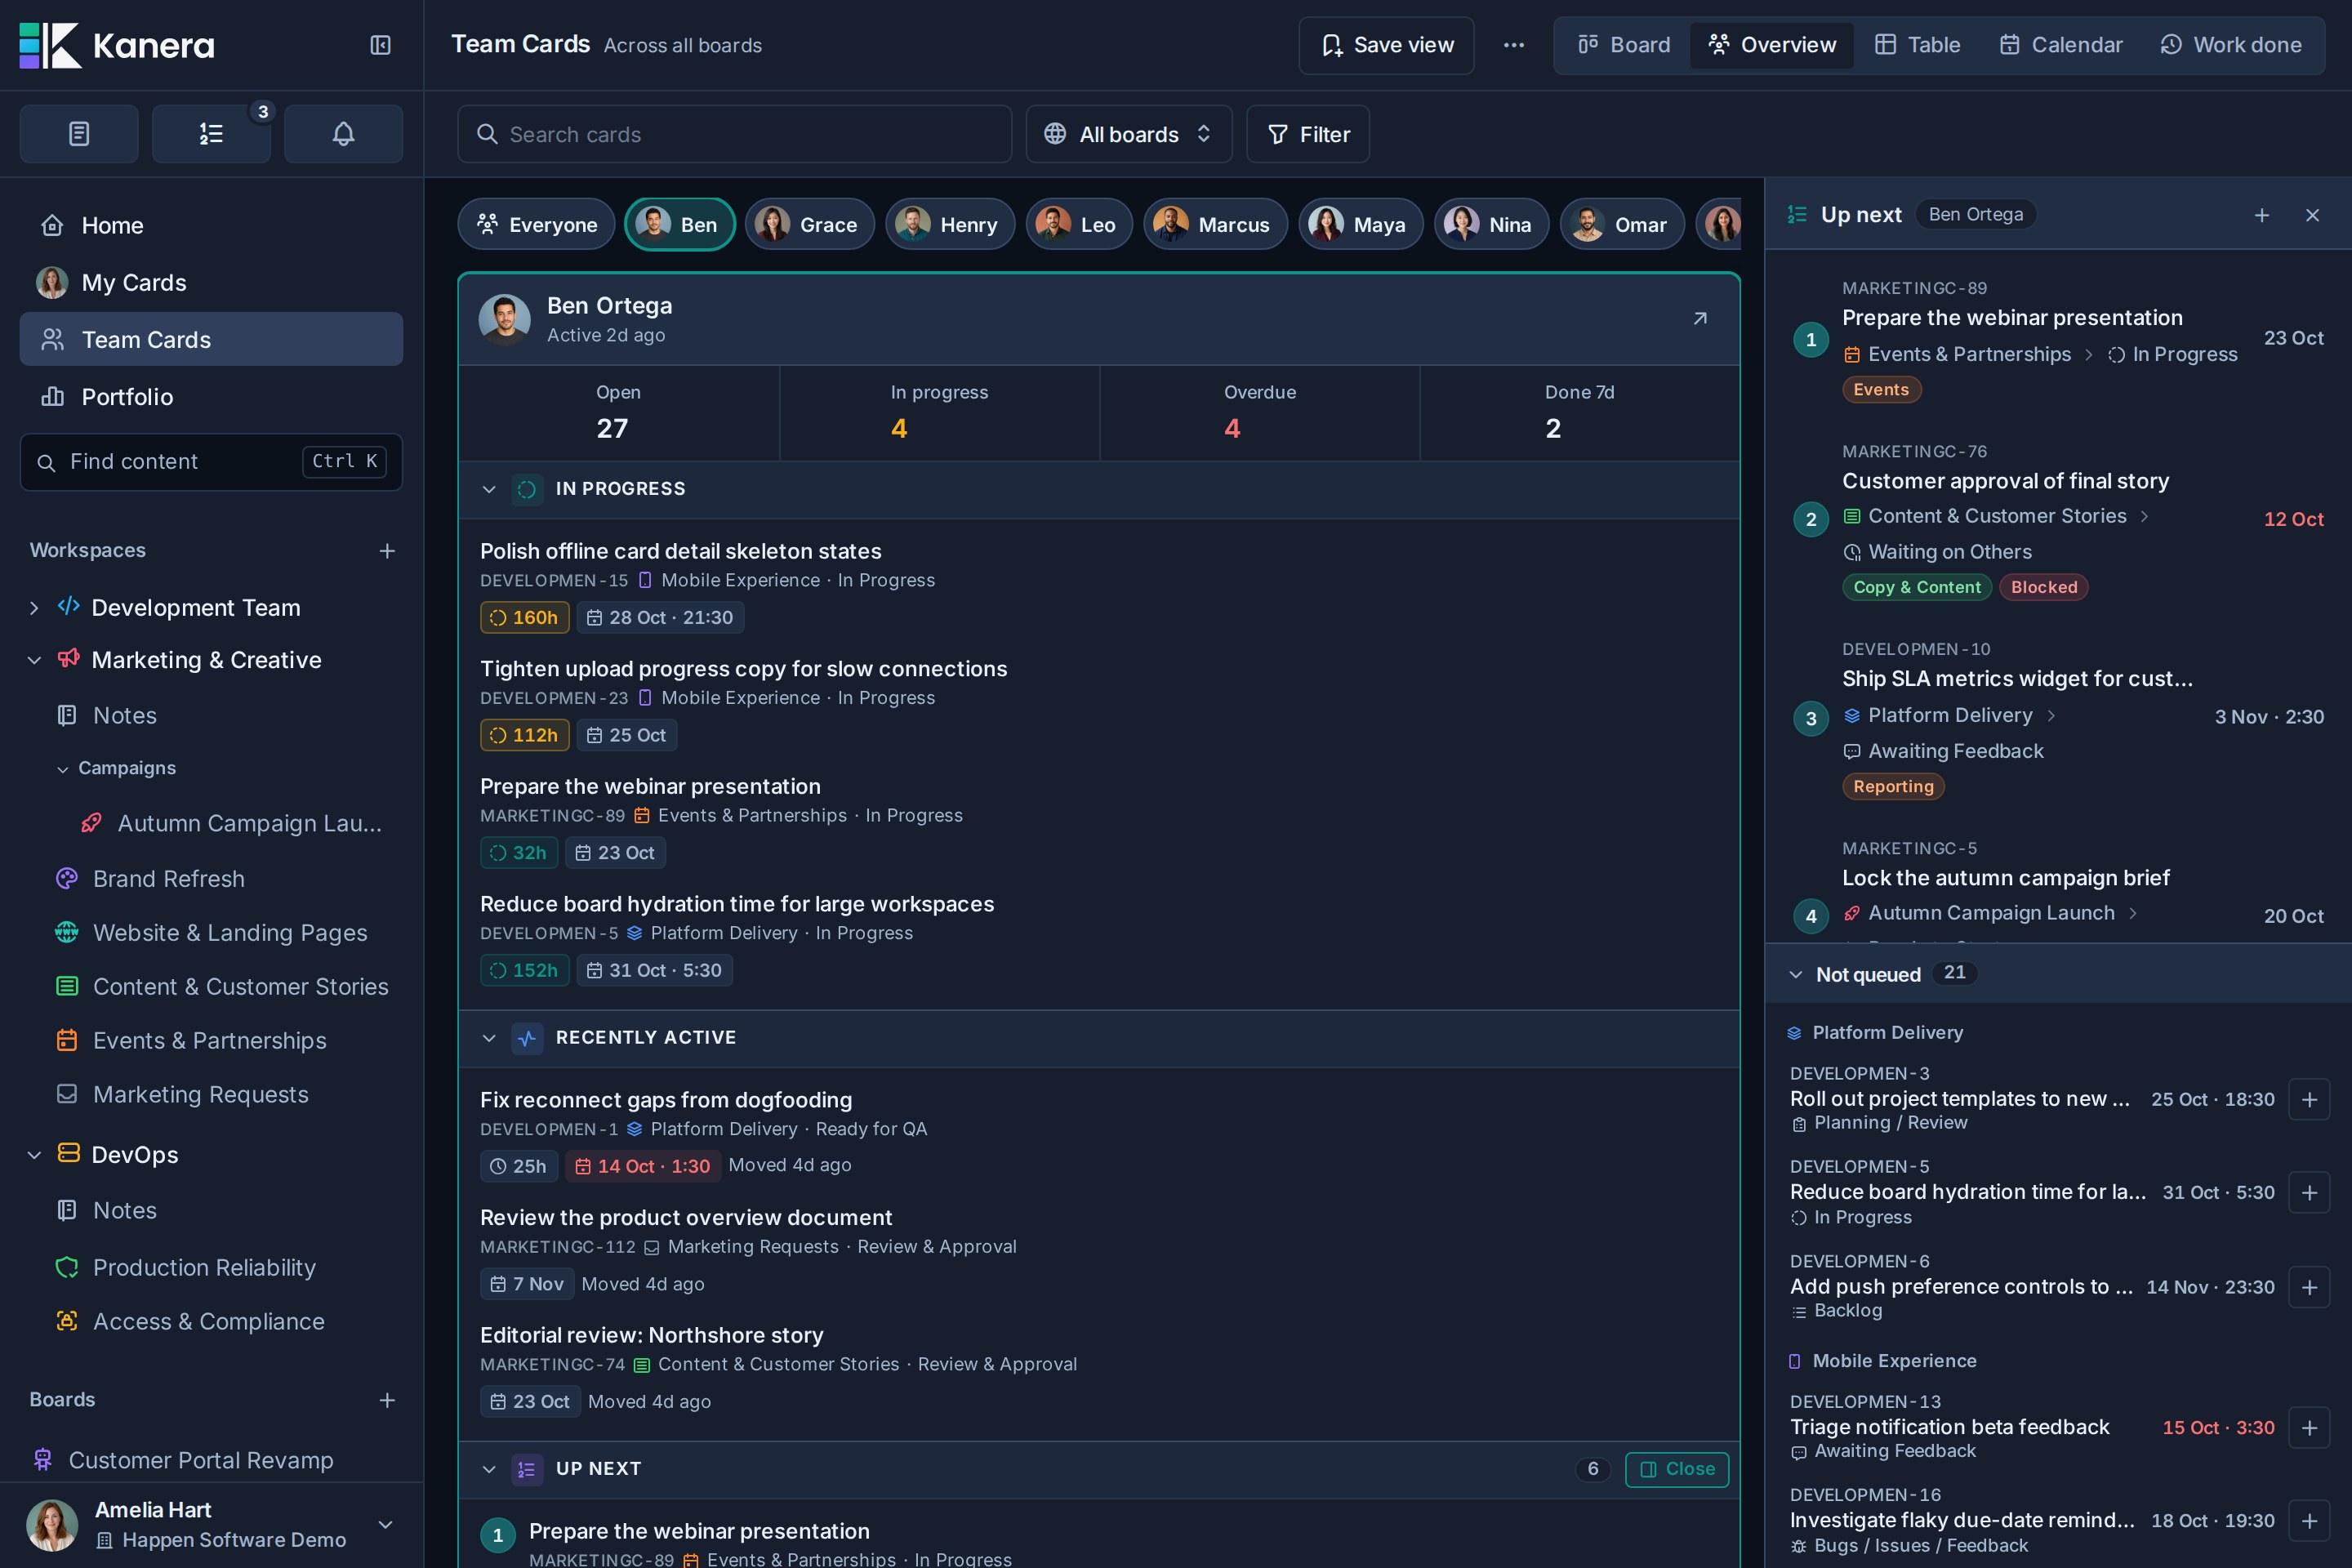Collapse the IN PROGRESS section
The image size is (2352, 1568).
pyautogui.click(x=489, y=489)
